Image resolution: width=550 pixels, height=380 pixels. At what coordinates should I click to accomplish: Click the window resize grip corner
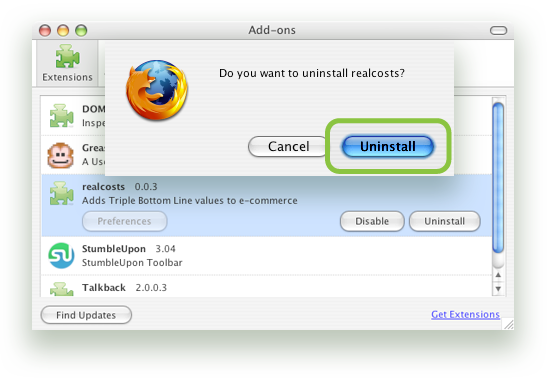coord(508,324)
